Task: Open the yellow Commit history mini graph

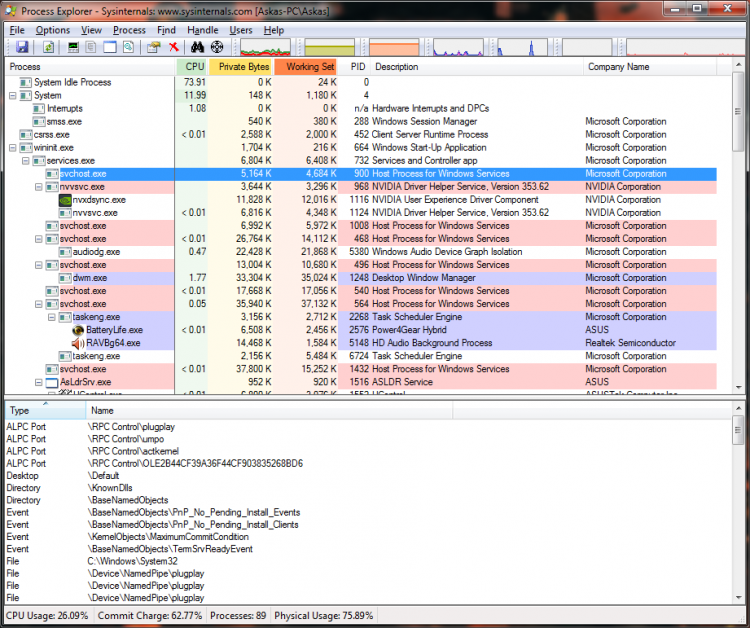Action: (x=330, y=47)
